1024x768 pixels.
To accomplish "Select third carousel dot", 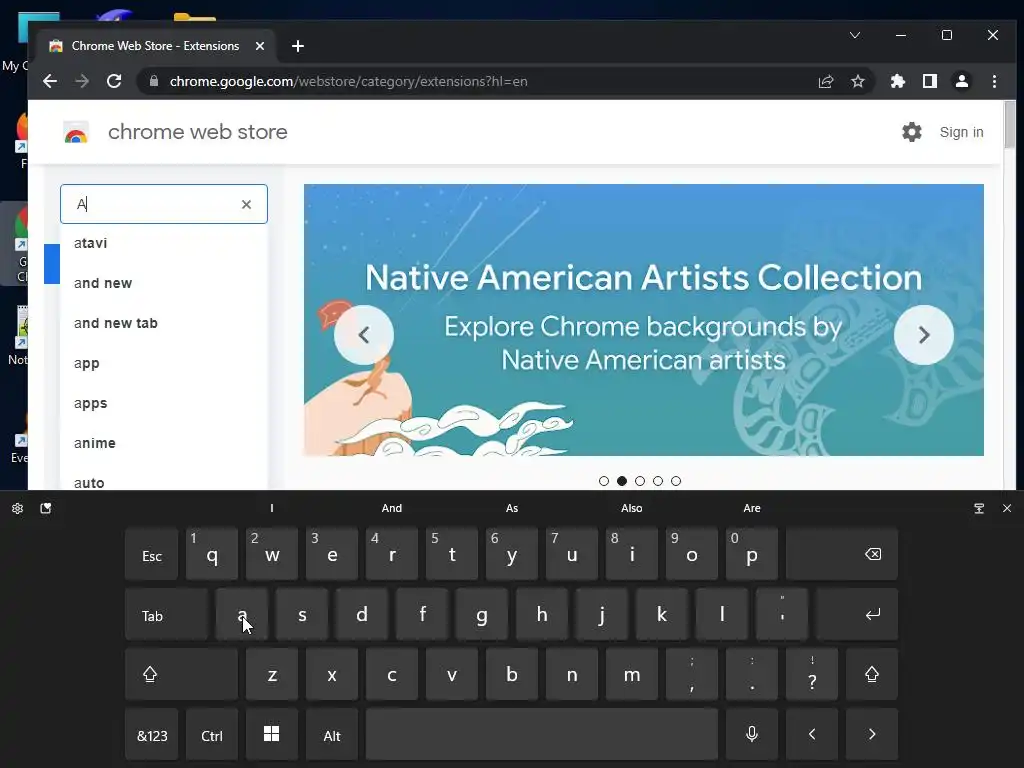I will (x=640, y=481).
